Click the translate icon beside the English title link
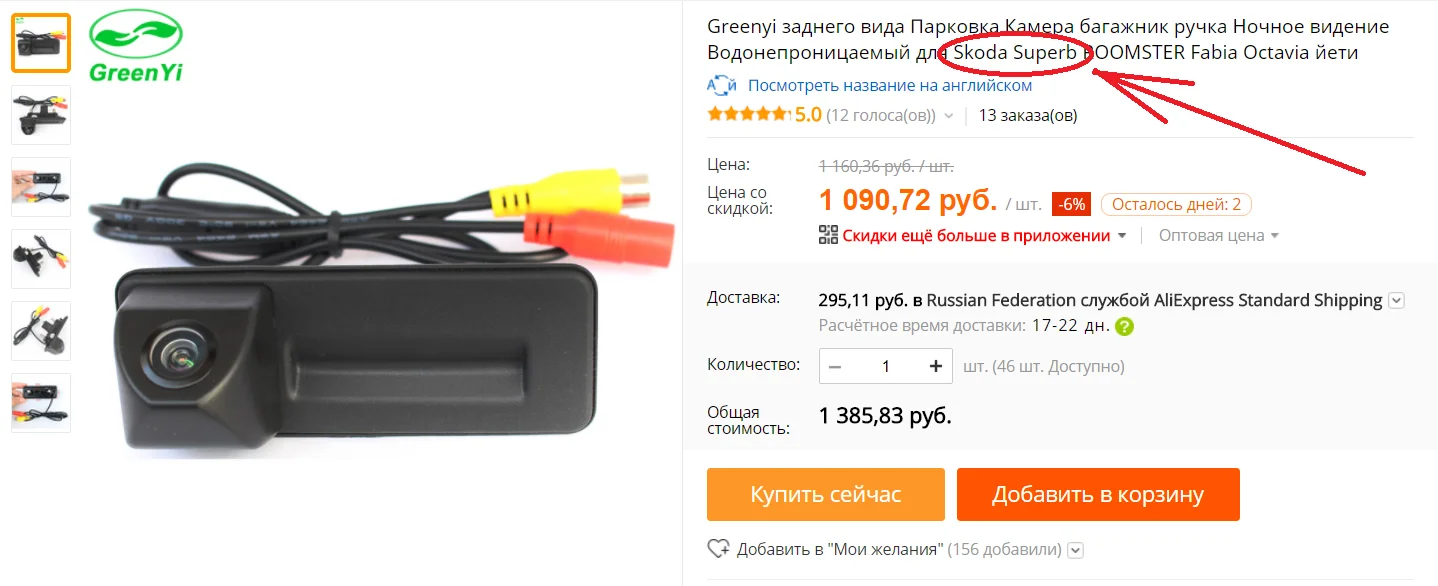1438x586 pixels. click(x=722, y=86)
